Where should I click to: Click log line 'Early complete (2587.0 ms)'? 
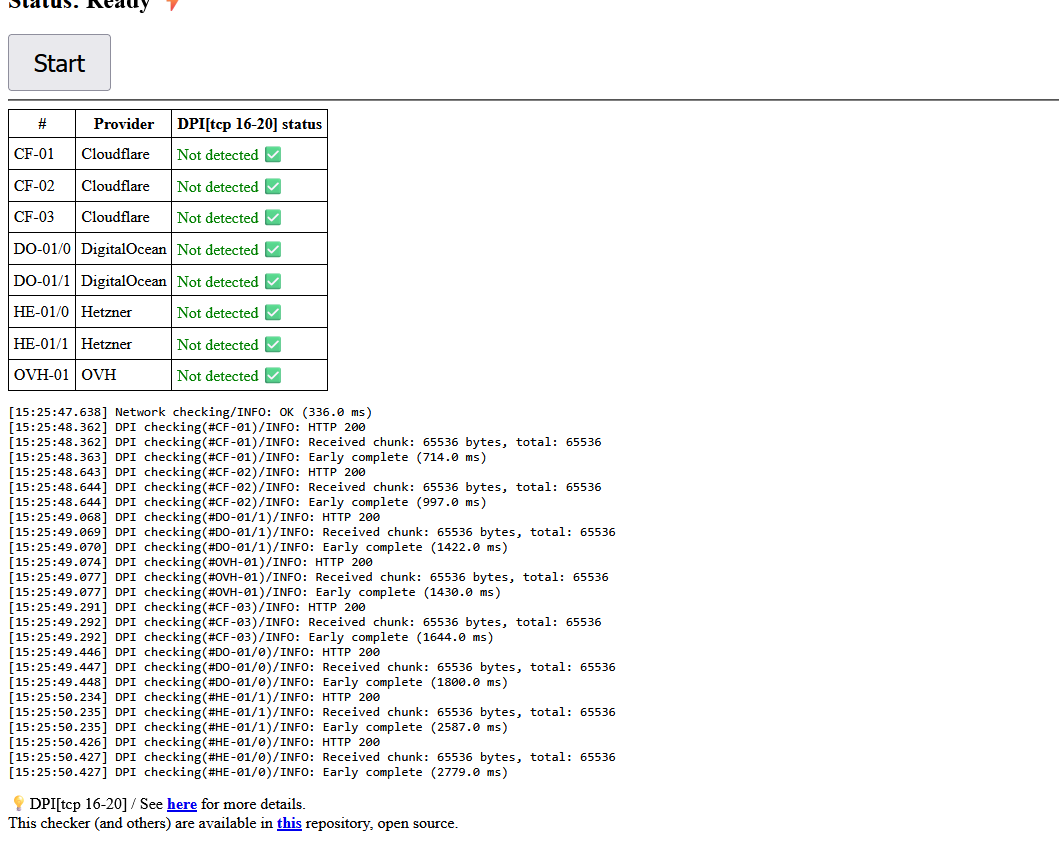258,727
